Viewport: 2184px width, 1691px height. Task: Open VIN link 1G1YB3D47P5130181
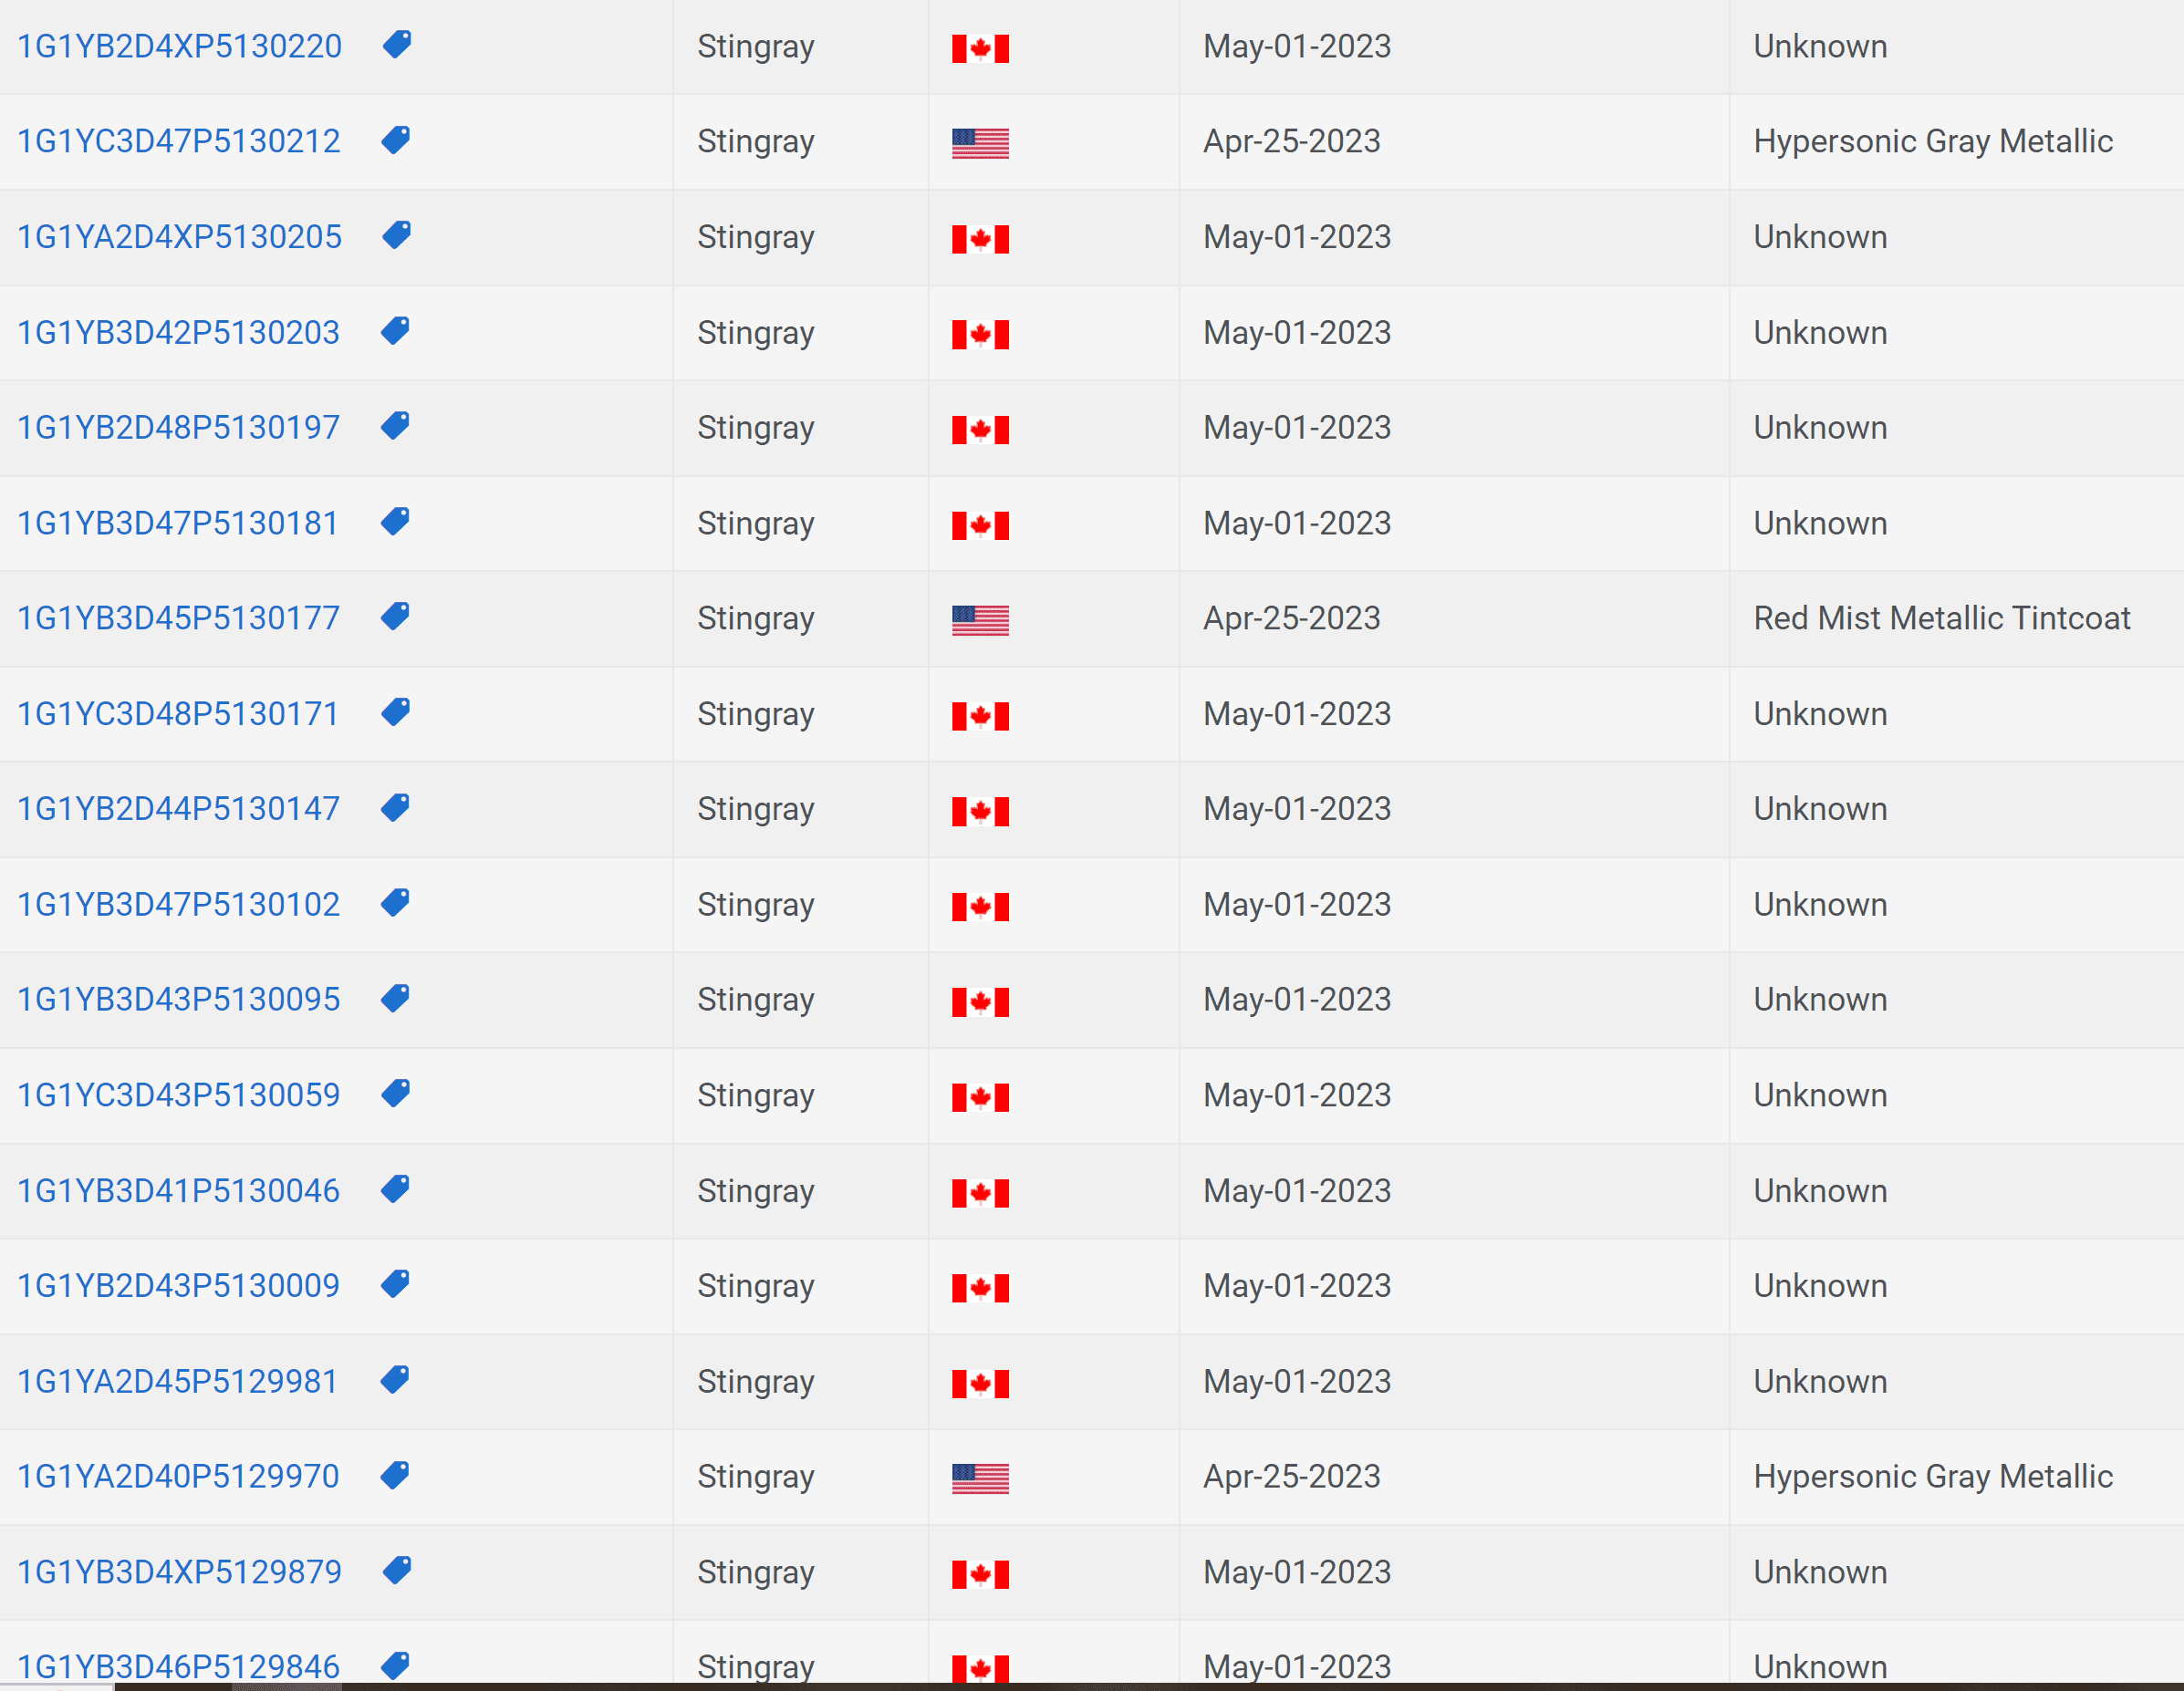(x=178, y=523)
